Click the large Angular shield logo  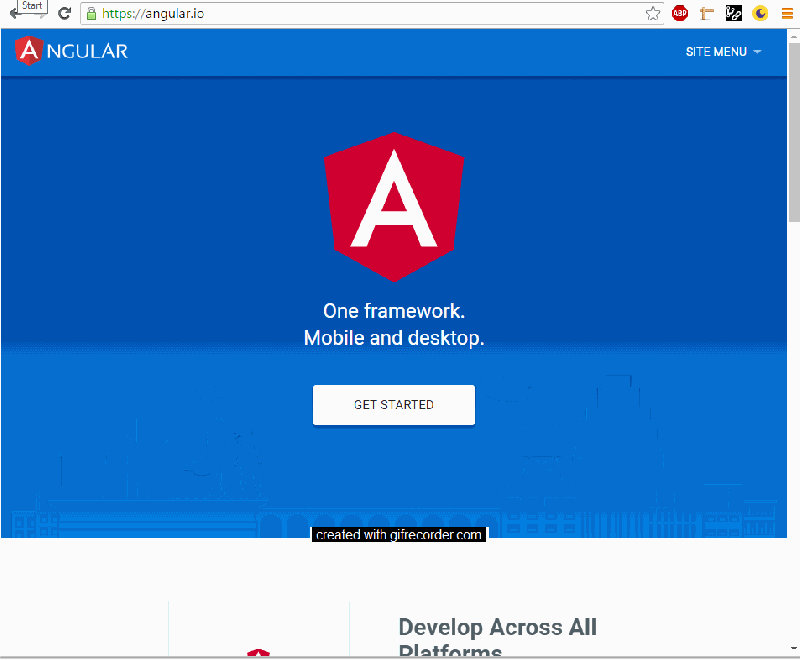click(394, 206)
